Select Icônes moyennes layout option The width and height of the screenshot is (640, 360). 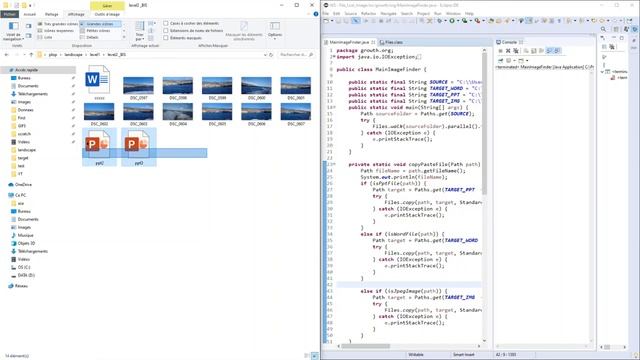[x=56, y=31]
